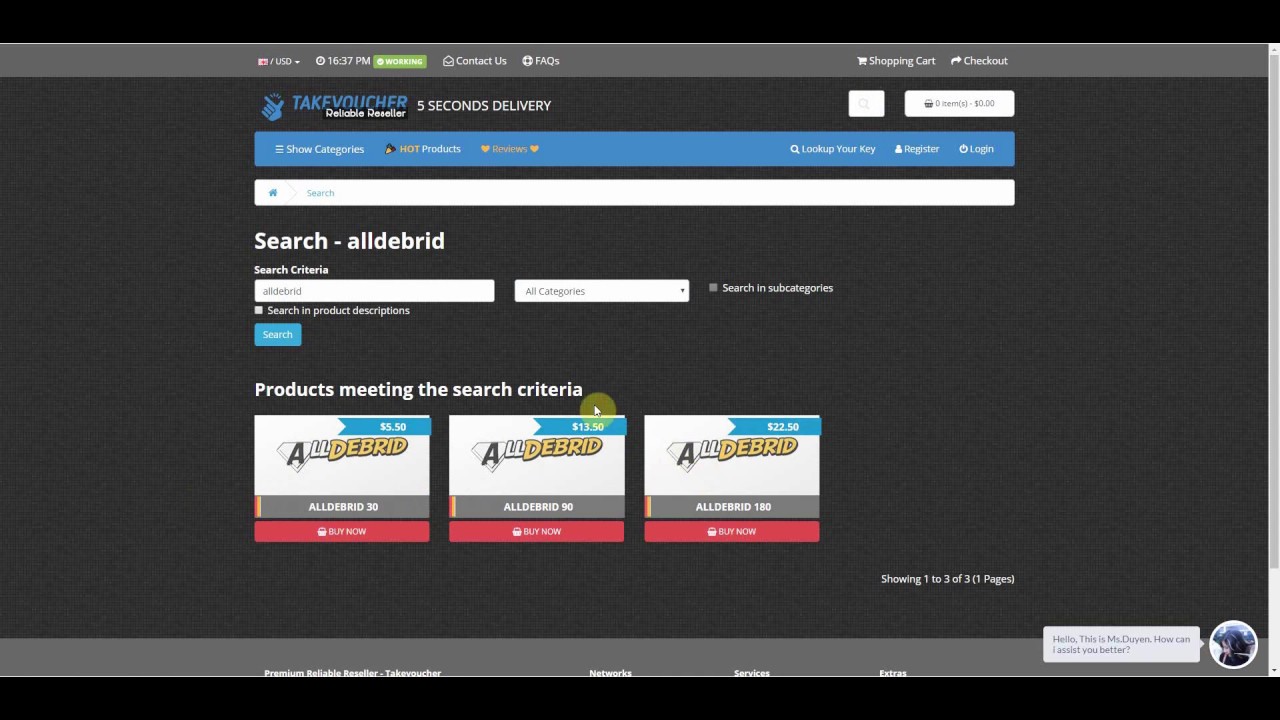Image resolution: width=1280 pixels, height=720 pixels.
Task: Open the Register page
Action: [x=917, y=149]
